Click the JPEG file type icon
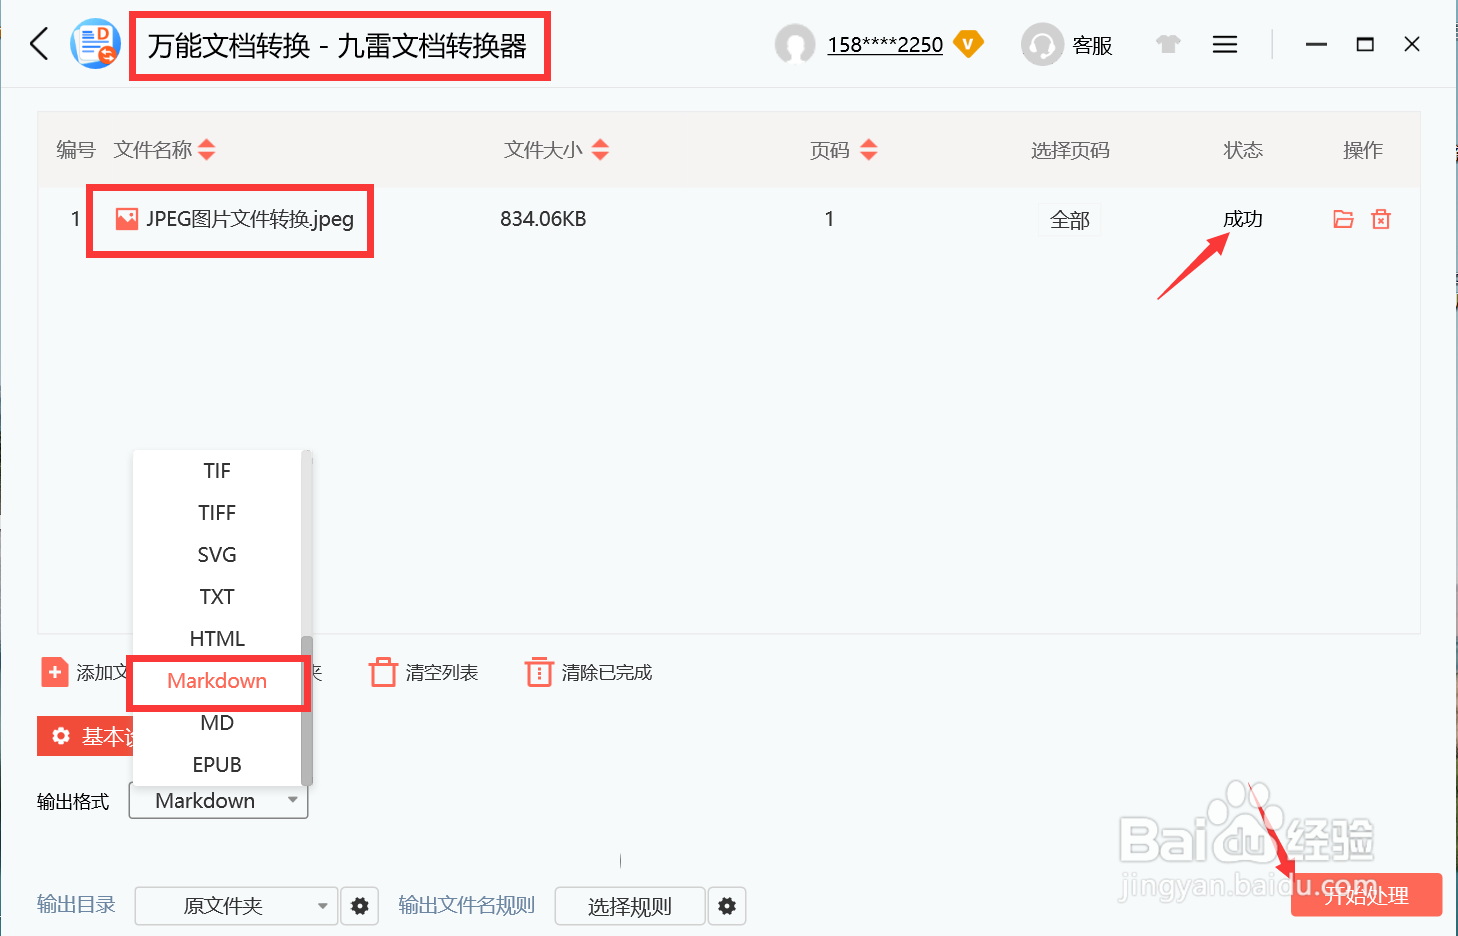Image resolution: width=1458 pixels, height=936 pixels. point(127,219)
